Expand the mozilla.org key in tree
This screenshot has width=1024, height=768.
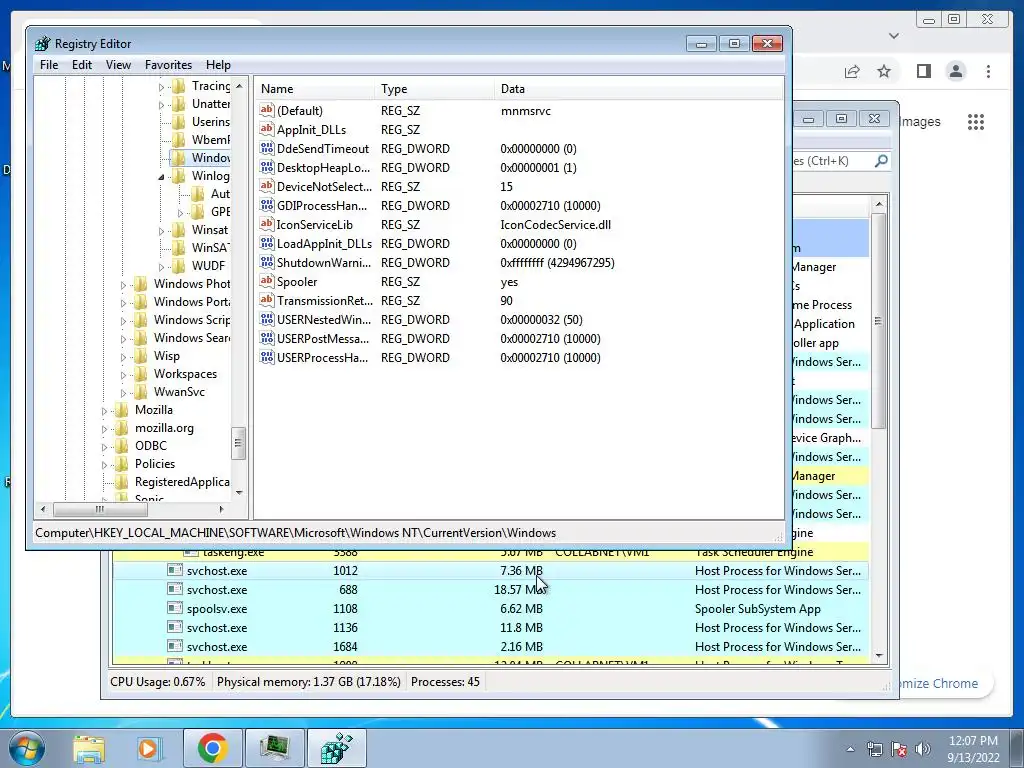pos(104,429)
